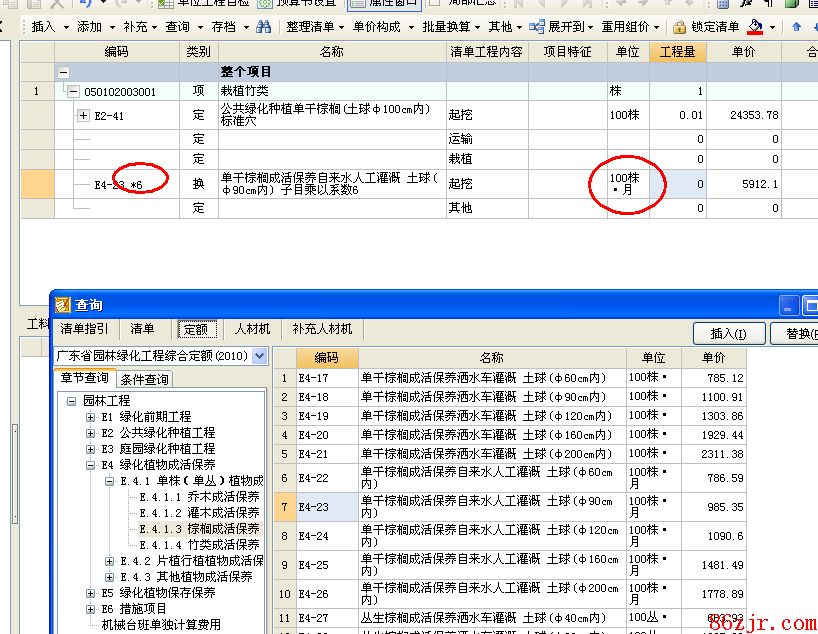Expand the E1 绿化前期工程 tree node

90,417
